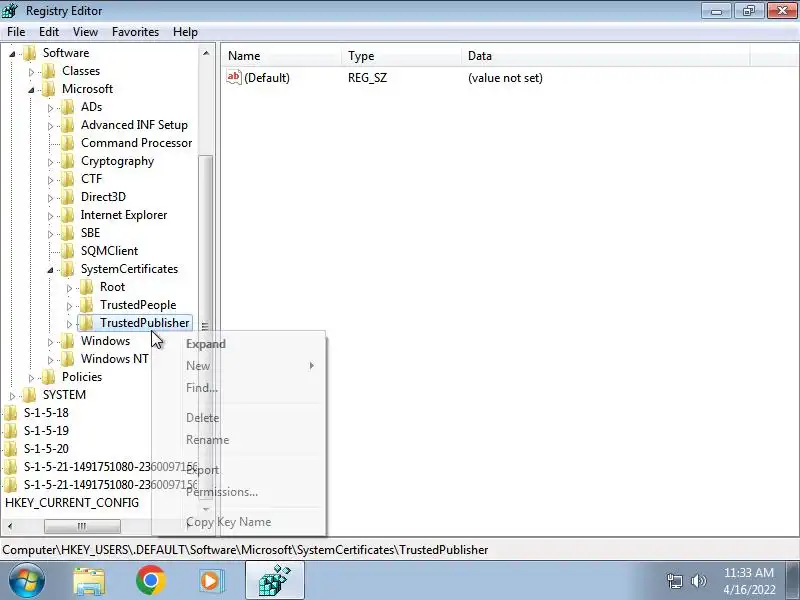Launch Google Chrome from the taskbar
800x600 pixels.
pyautogui.click(x=151, y=581)
